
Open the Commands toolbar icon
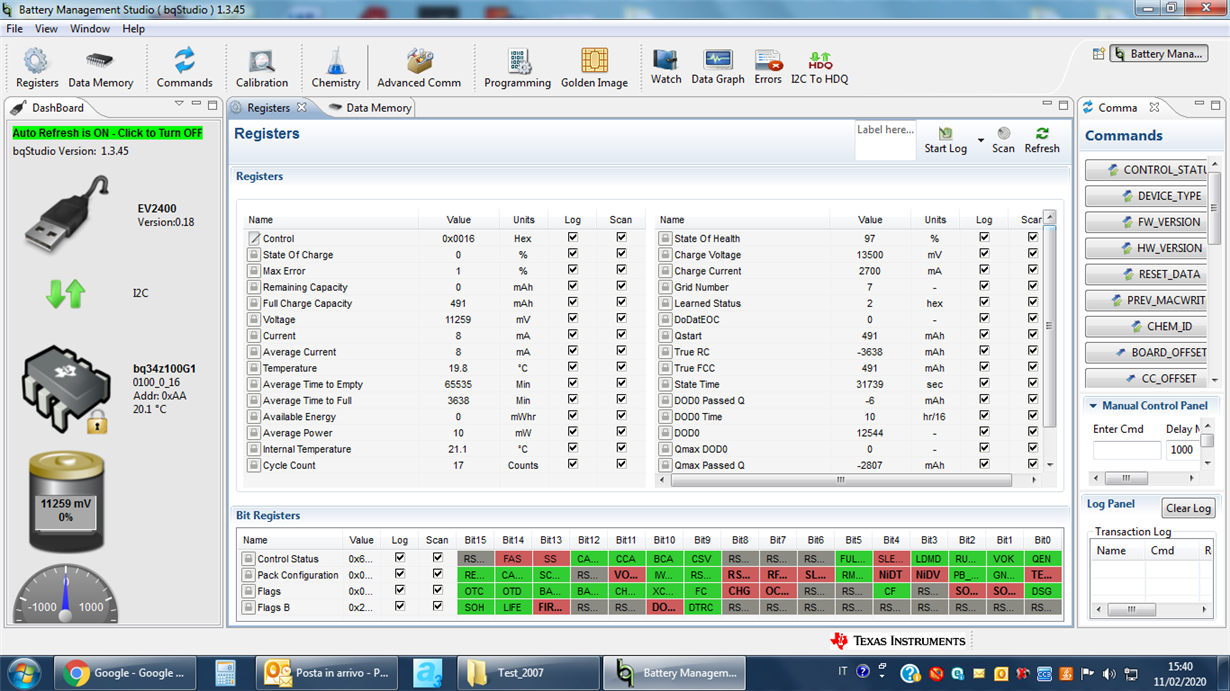184,68
